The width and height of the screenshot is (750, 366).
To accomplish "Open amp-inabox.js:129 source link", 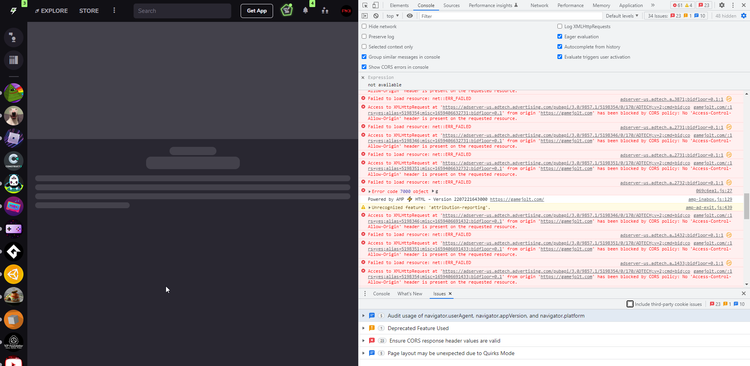I will [x=710, y=199].
